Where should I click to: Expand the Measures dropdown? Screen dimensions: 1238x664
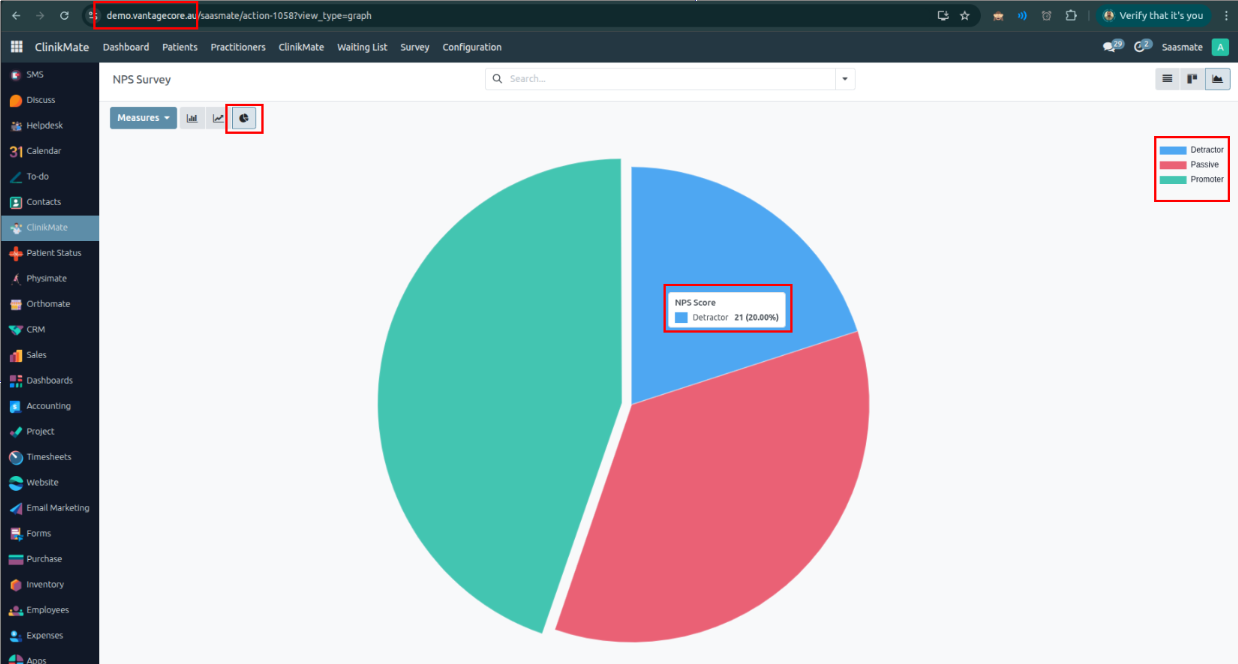coord(143,118)
